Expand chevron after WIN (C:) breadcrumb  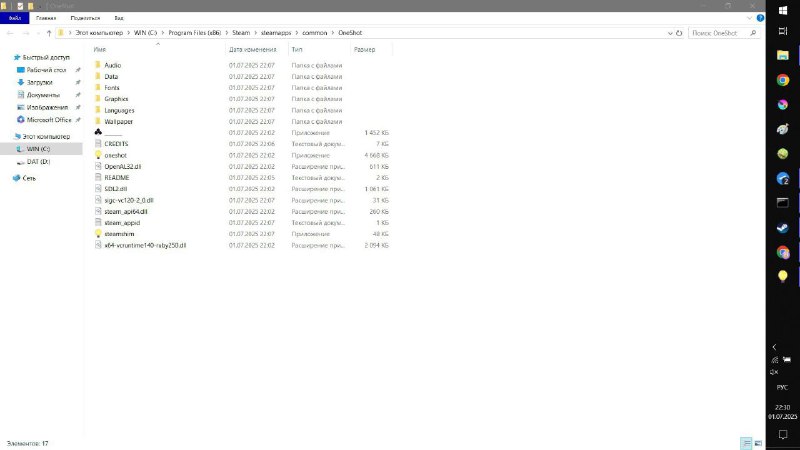pos(163,33)
